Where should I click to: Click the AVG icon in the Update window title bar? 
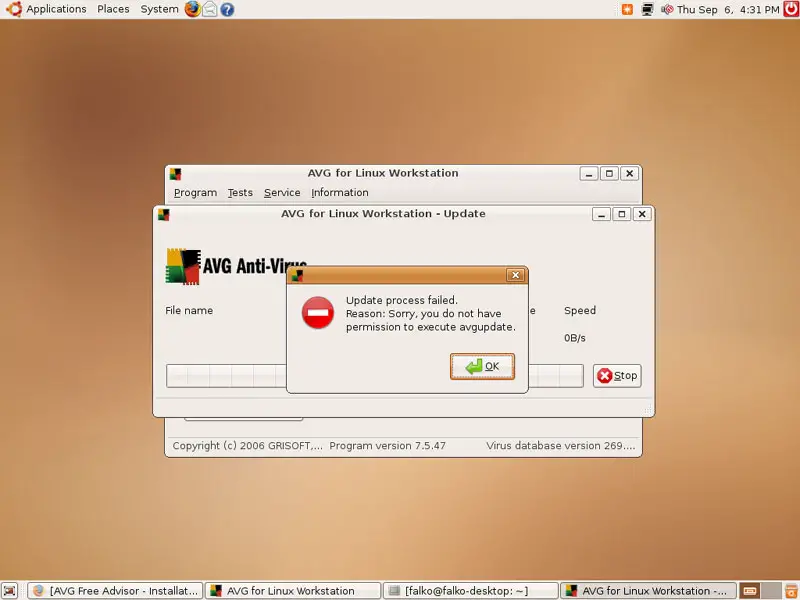[x=163, y=214]
